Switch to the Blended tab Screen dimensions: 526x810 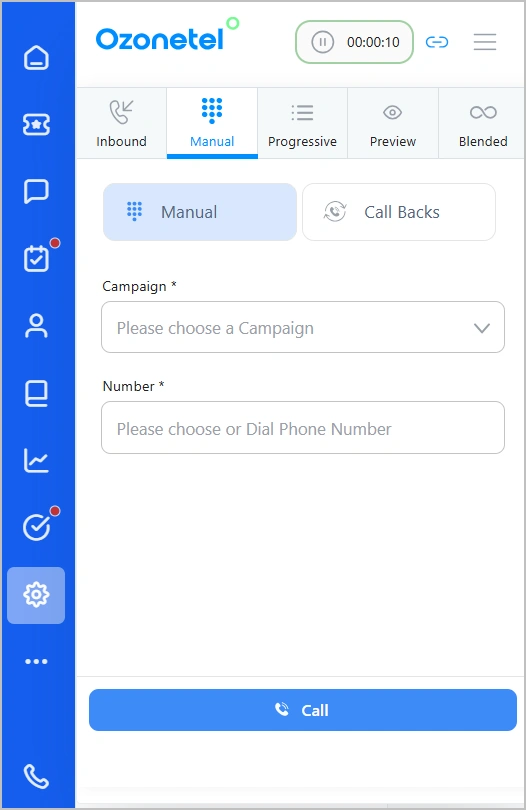pos(483,123)
